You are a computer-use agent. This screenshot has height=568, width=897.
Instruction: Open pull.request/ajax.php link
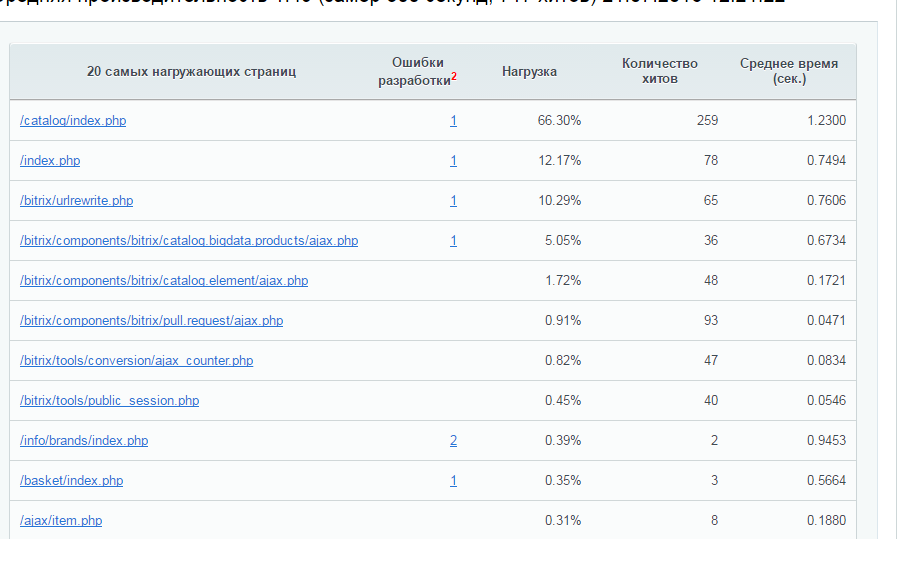tap(152, 321)
